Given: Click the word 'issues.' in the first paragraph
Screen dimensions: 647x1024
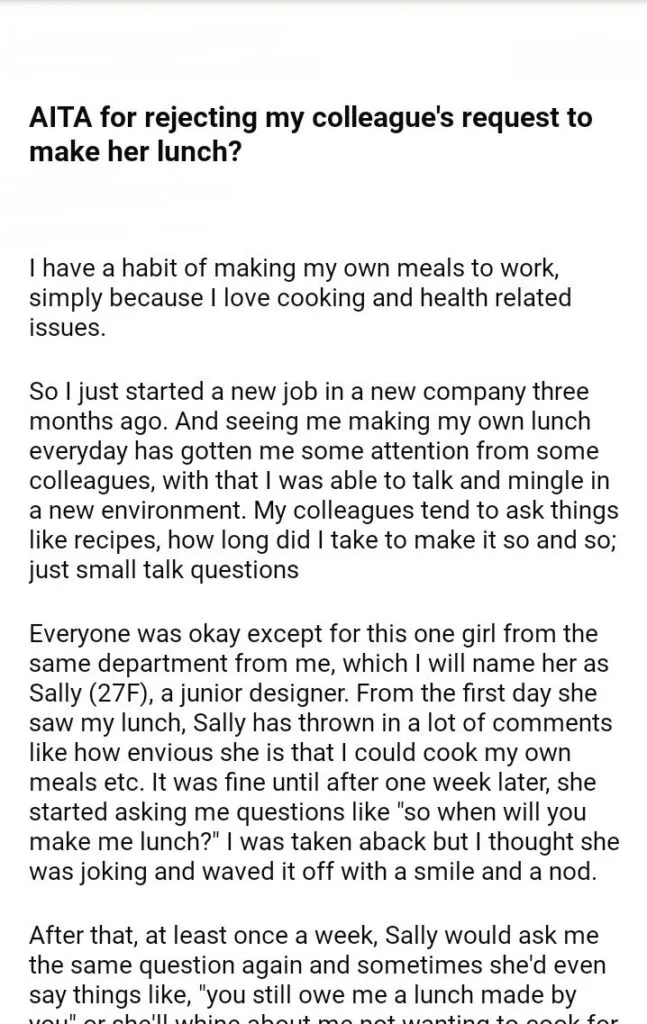Looking at the screenshot, I should pos(67,327).
